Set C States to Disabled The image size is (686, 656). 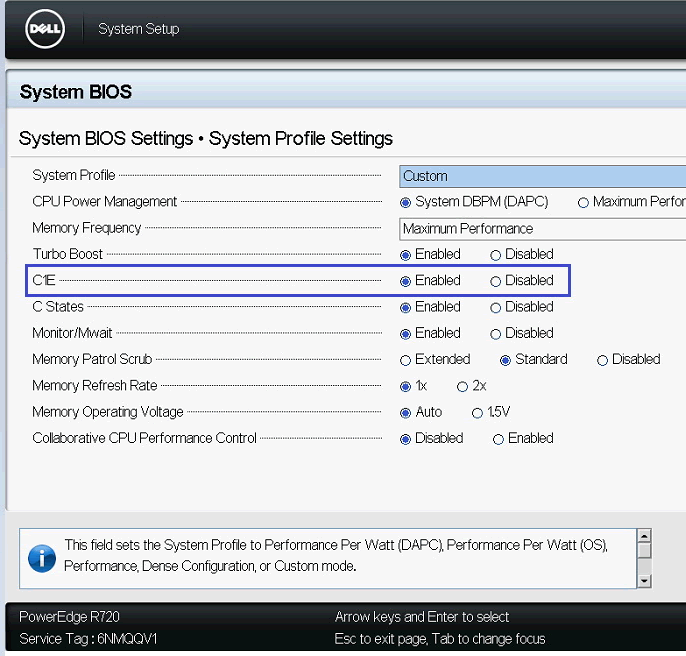(495, 308)
